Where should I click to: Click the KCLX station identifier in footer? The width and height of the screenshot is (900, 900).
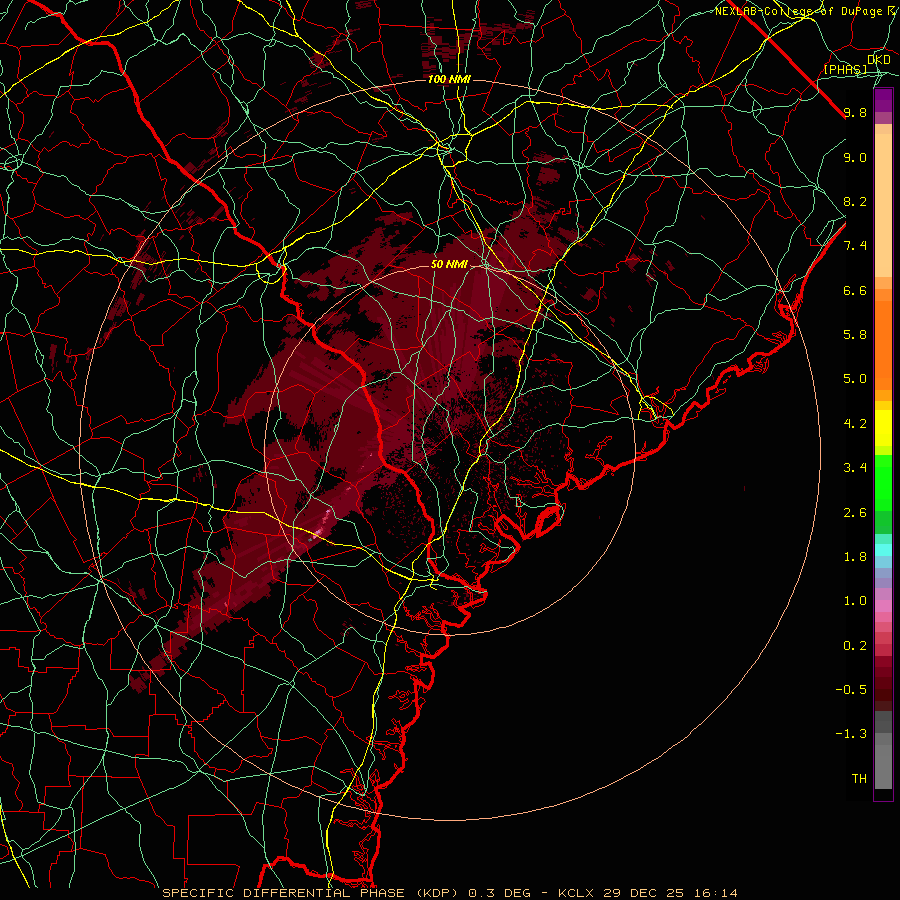point(575,893)
